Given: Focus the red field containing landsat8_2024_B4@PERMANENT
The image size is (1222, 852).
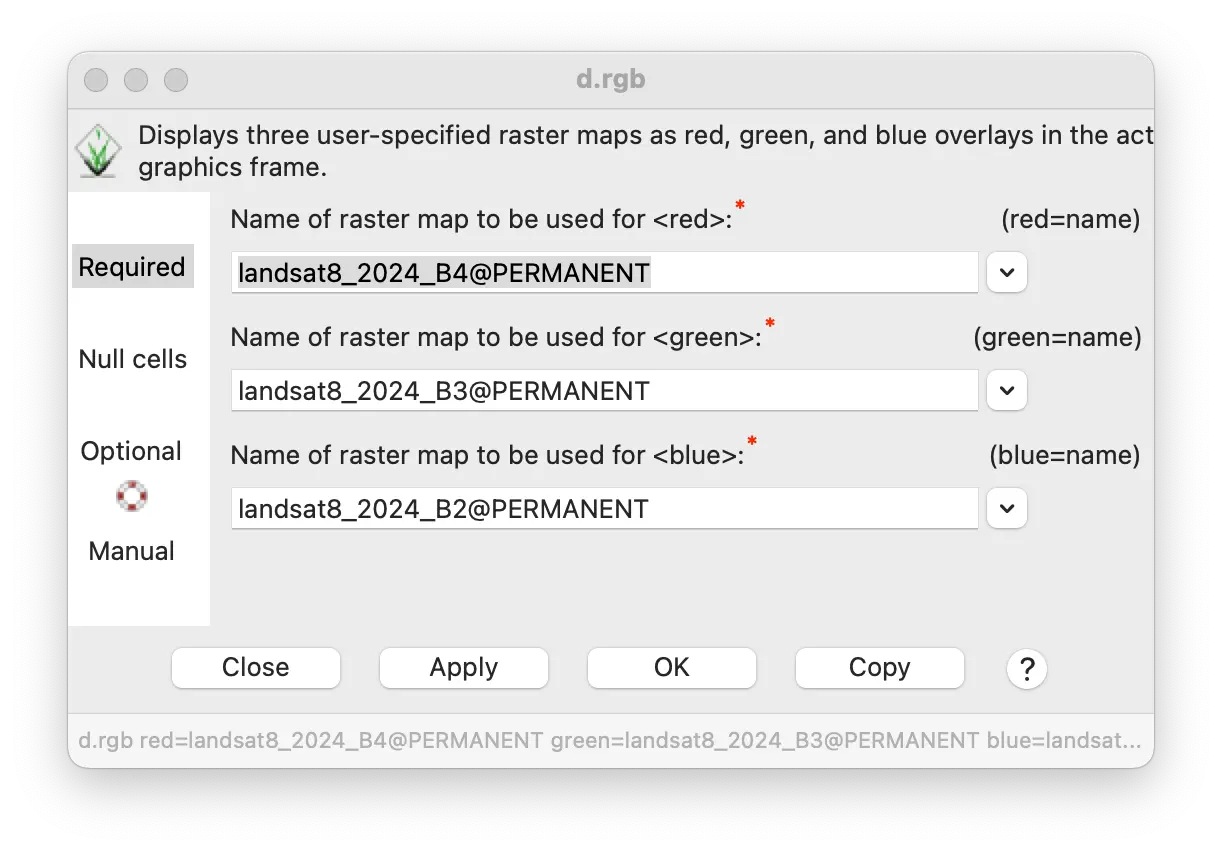Looking at the screenshot, I should tap(604, 272).
